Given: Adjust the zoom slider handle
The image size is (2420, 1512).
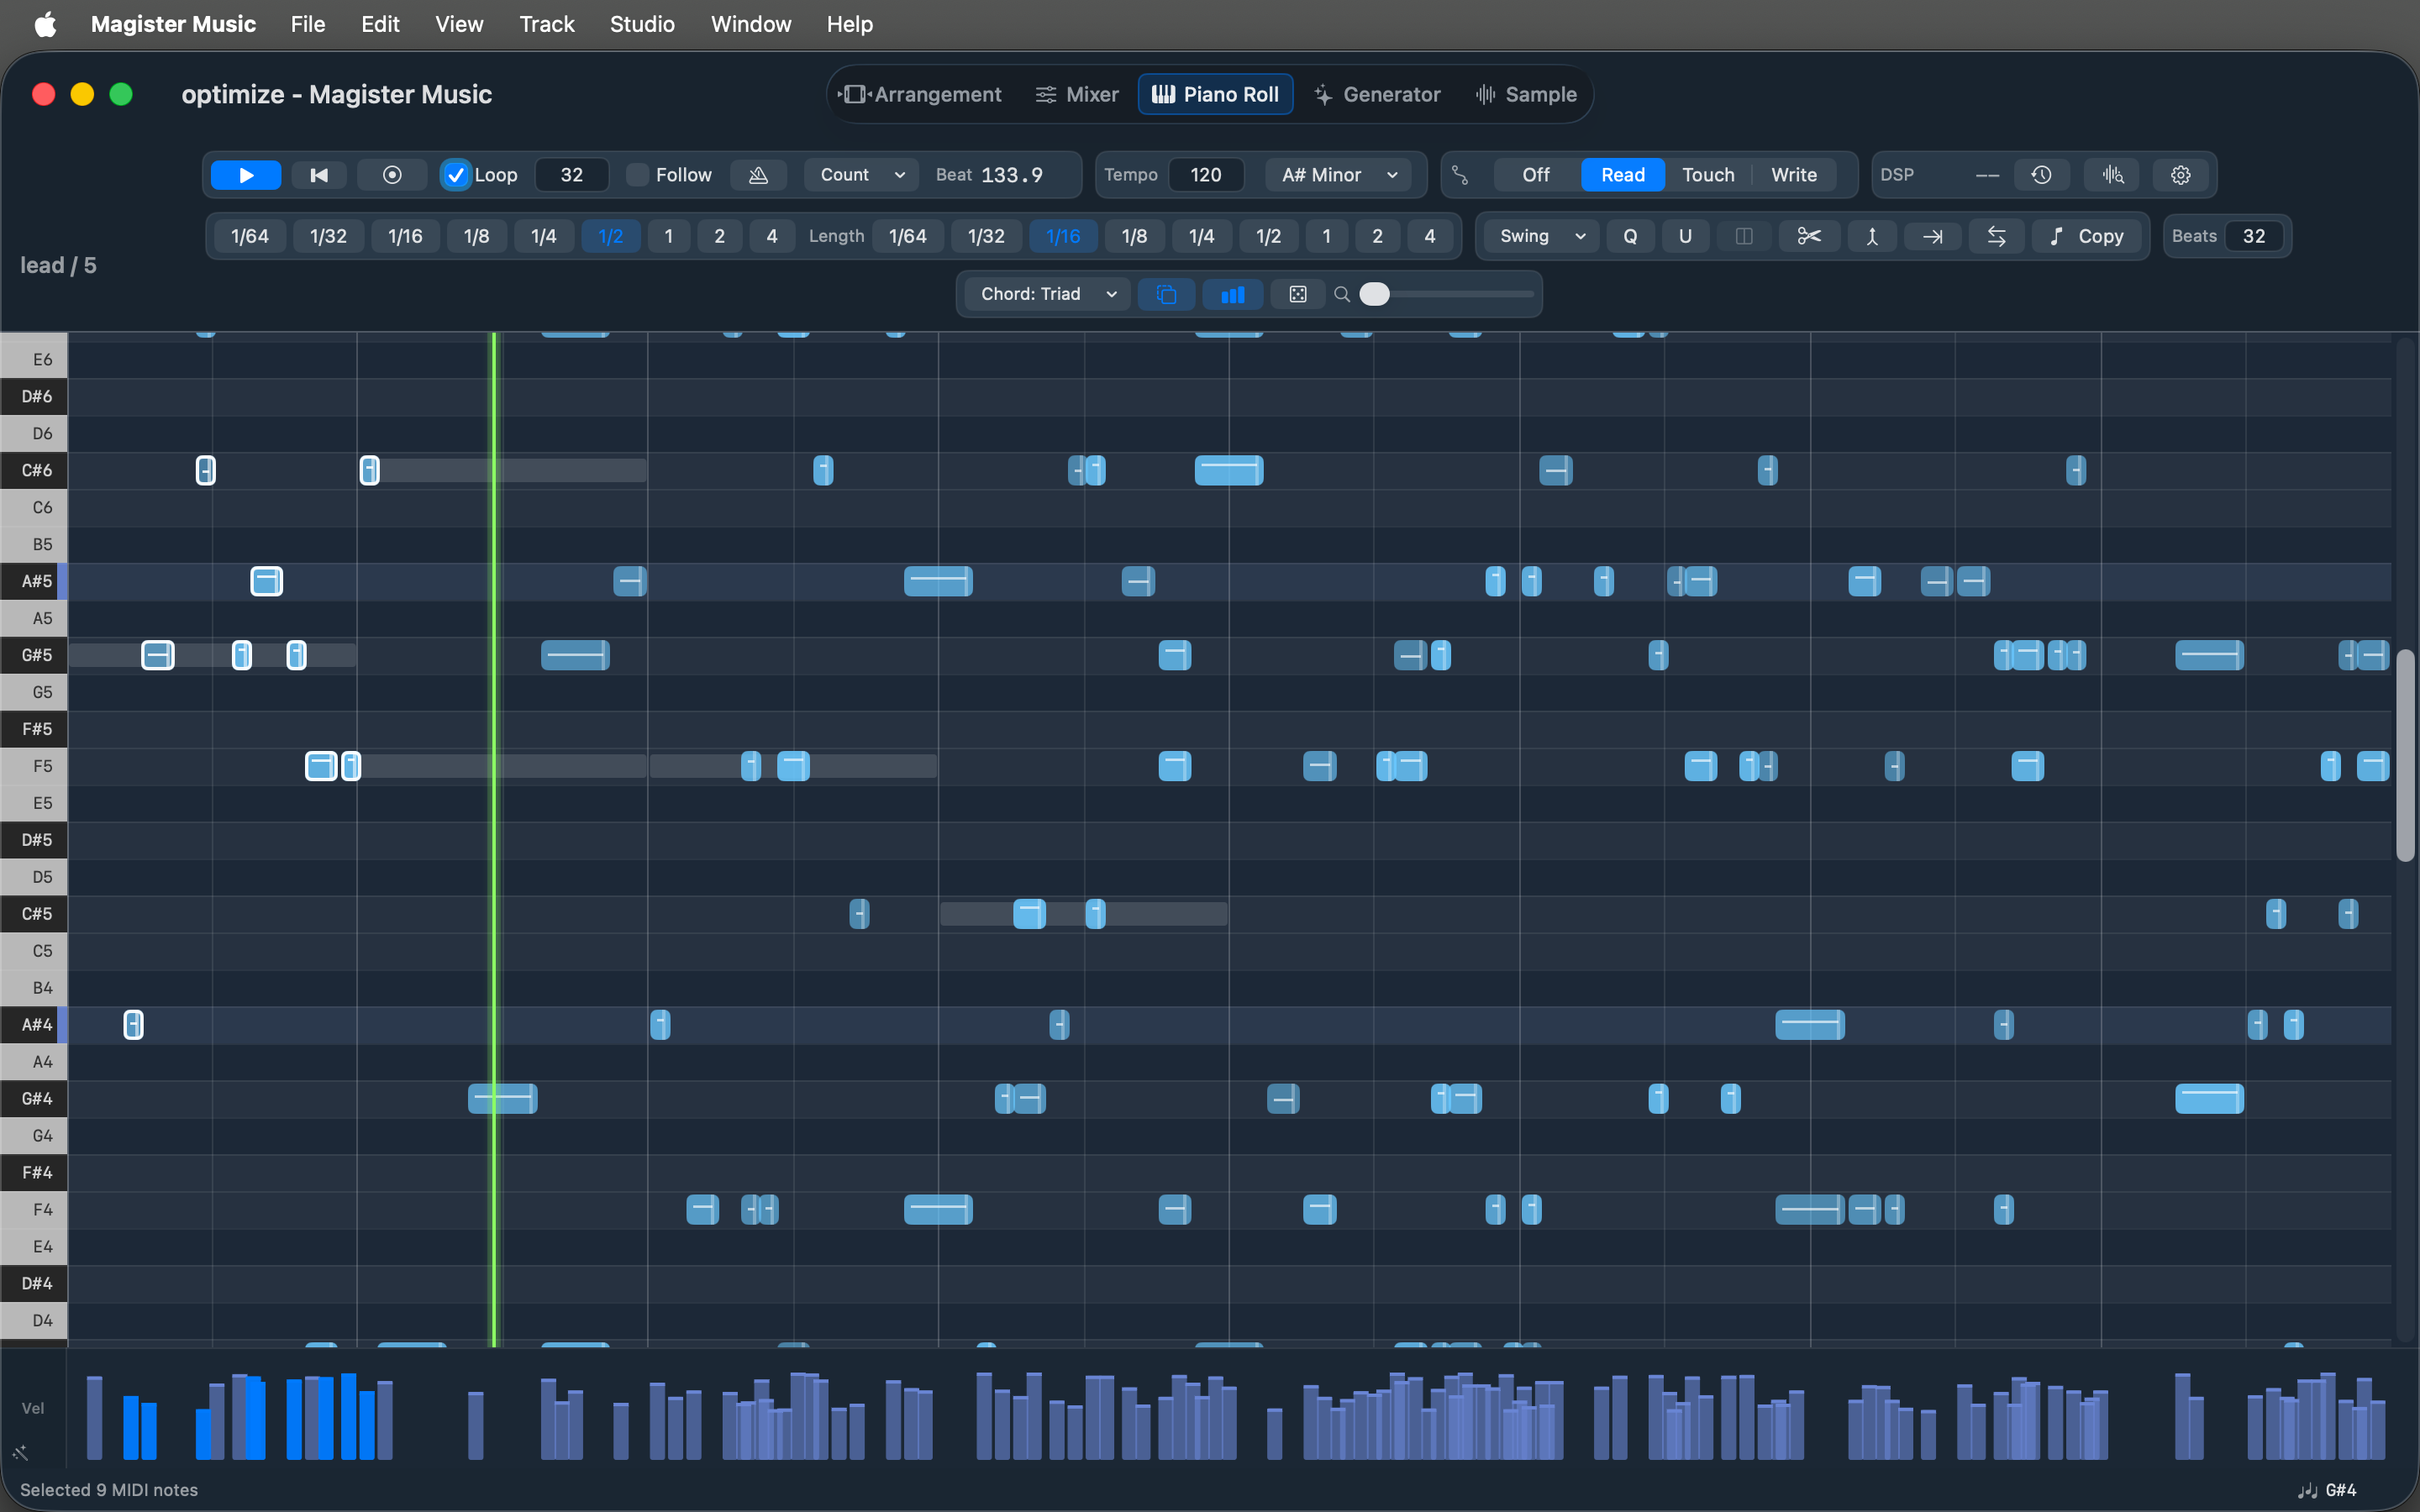Looking at the screenshot, I should 1375,294.
